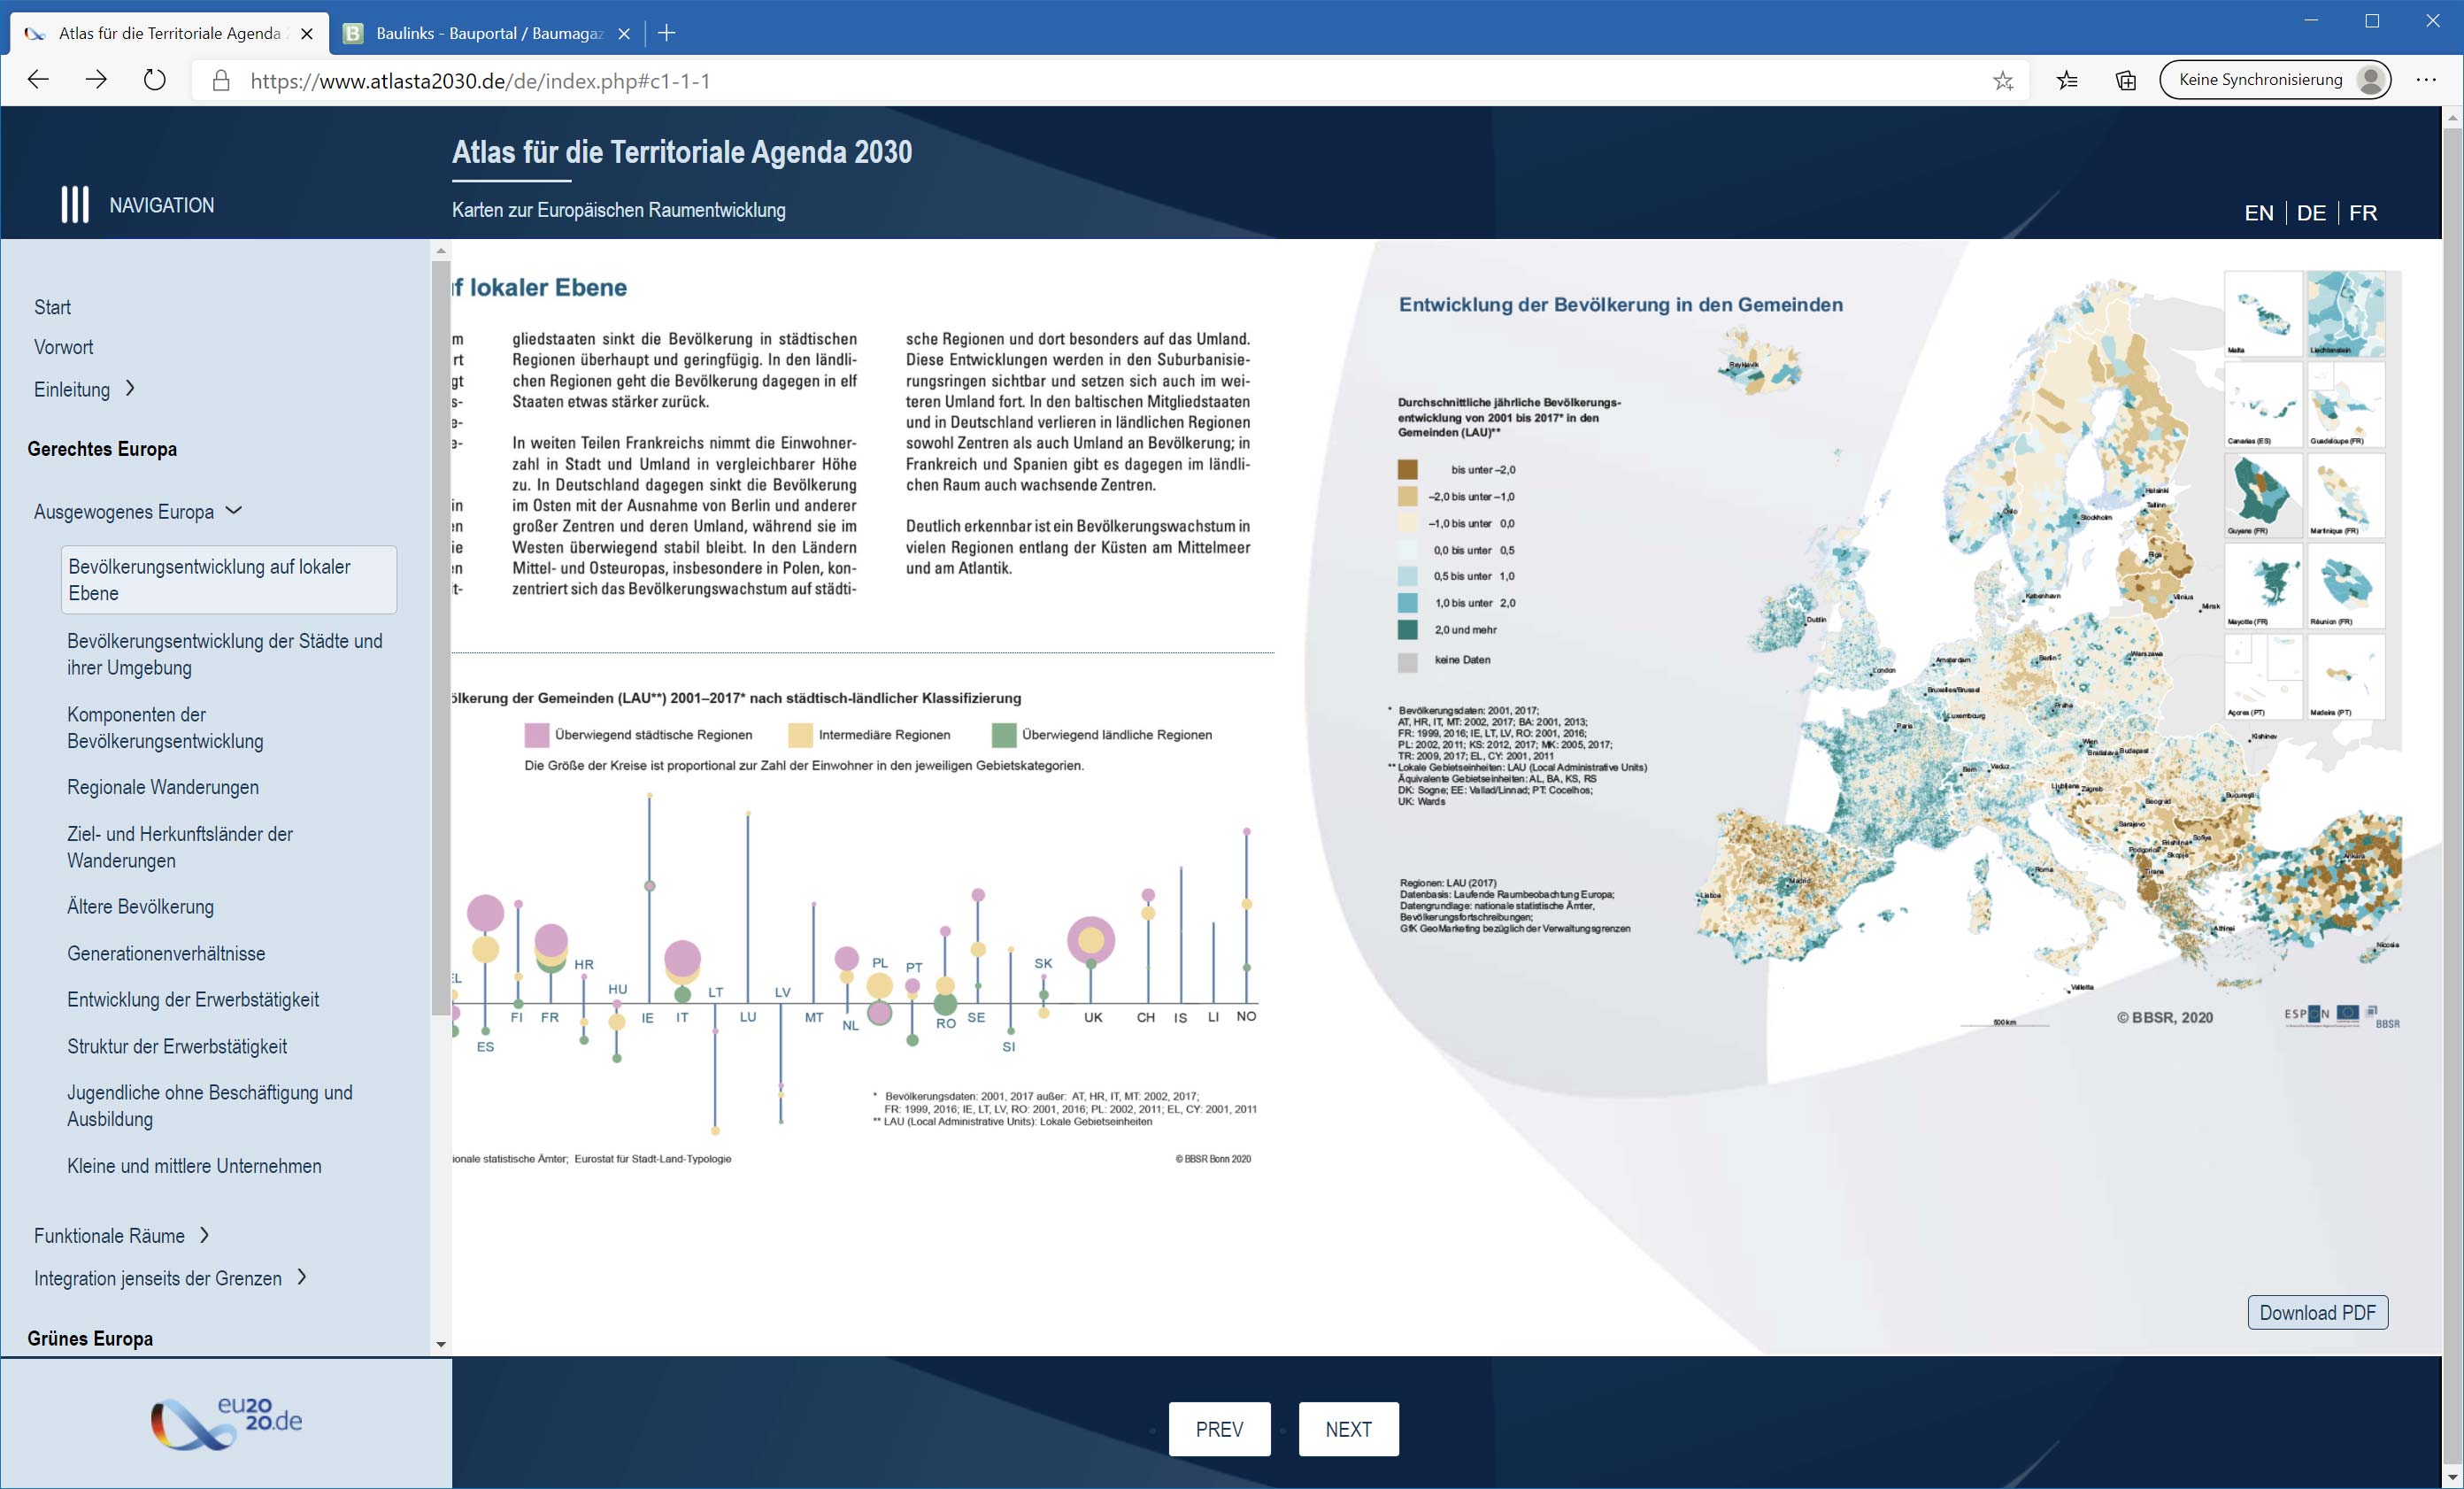The height and width of the screenshot is (1489, 2464).
Task: Open new browser tab with plus
Action: click(667, 33)
